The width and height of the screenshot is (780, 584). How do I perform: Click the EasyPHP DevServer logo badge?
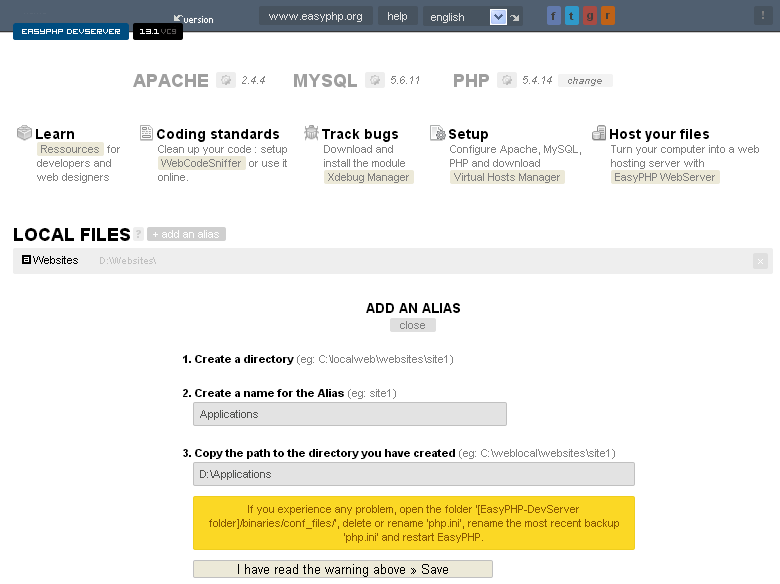[x=71, y=31]
